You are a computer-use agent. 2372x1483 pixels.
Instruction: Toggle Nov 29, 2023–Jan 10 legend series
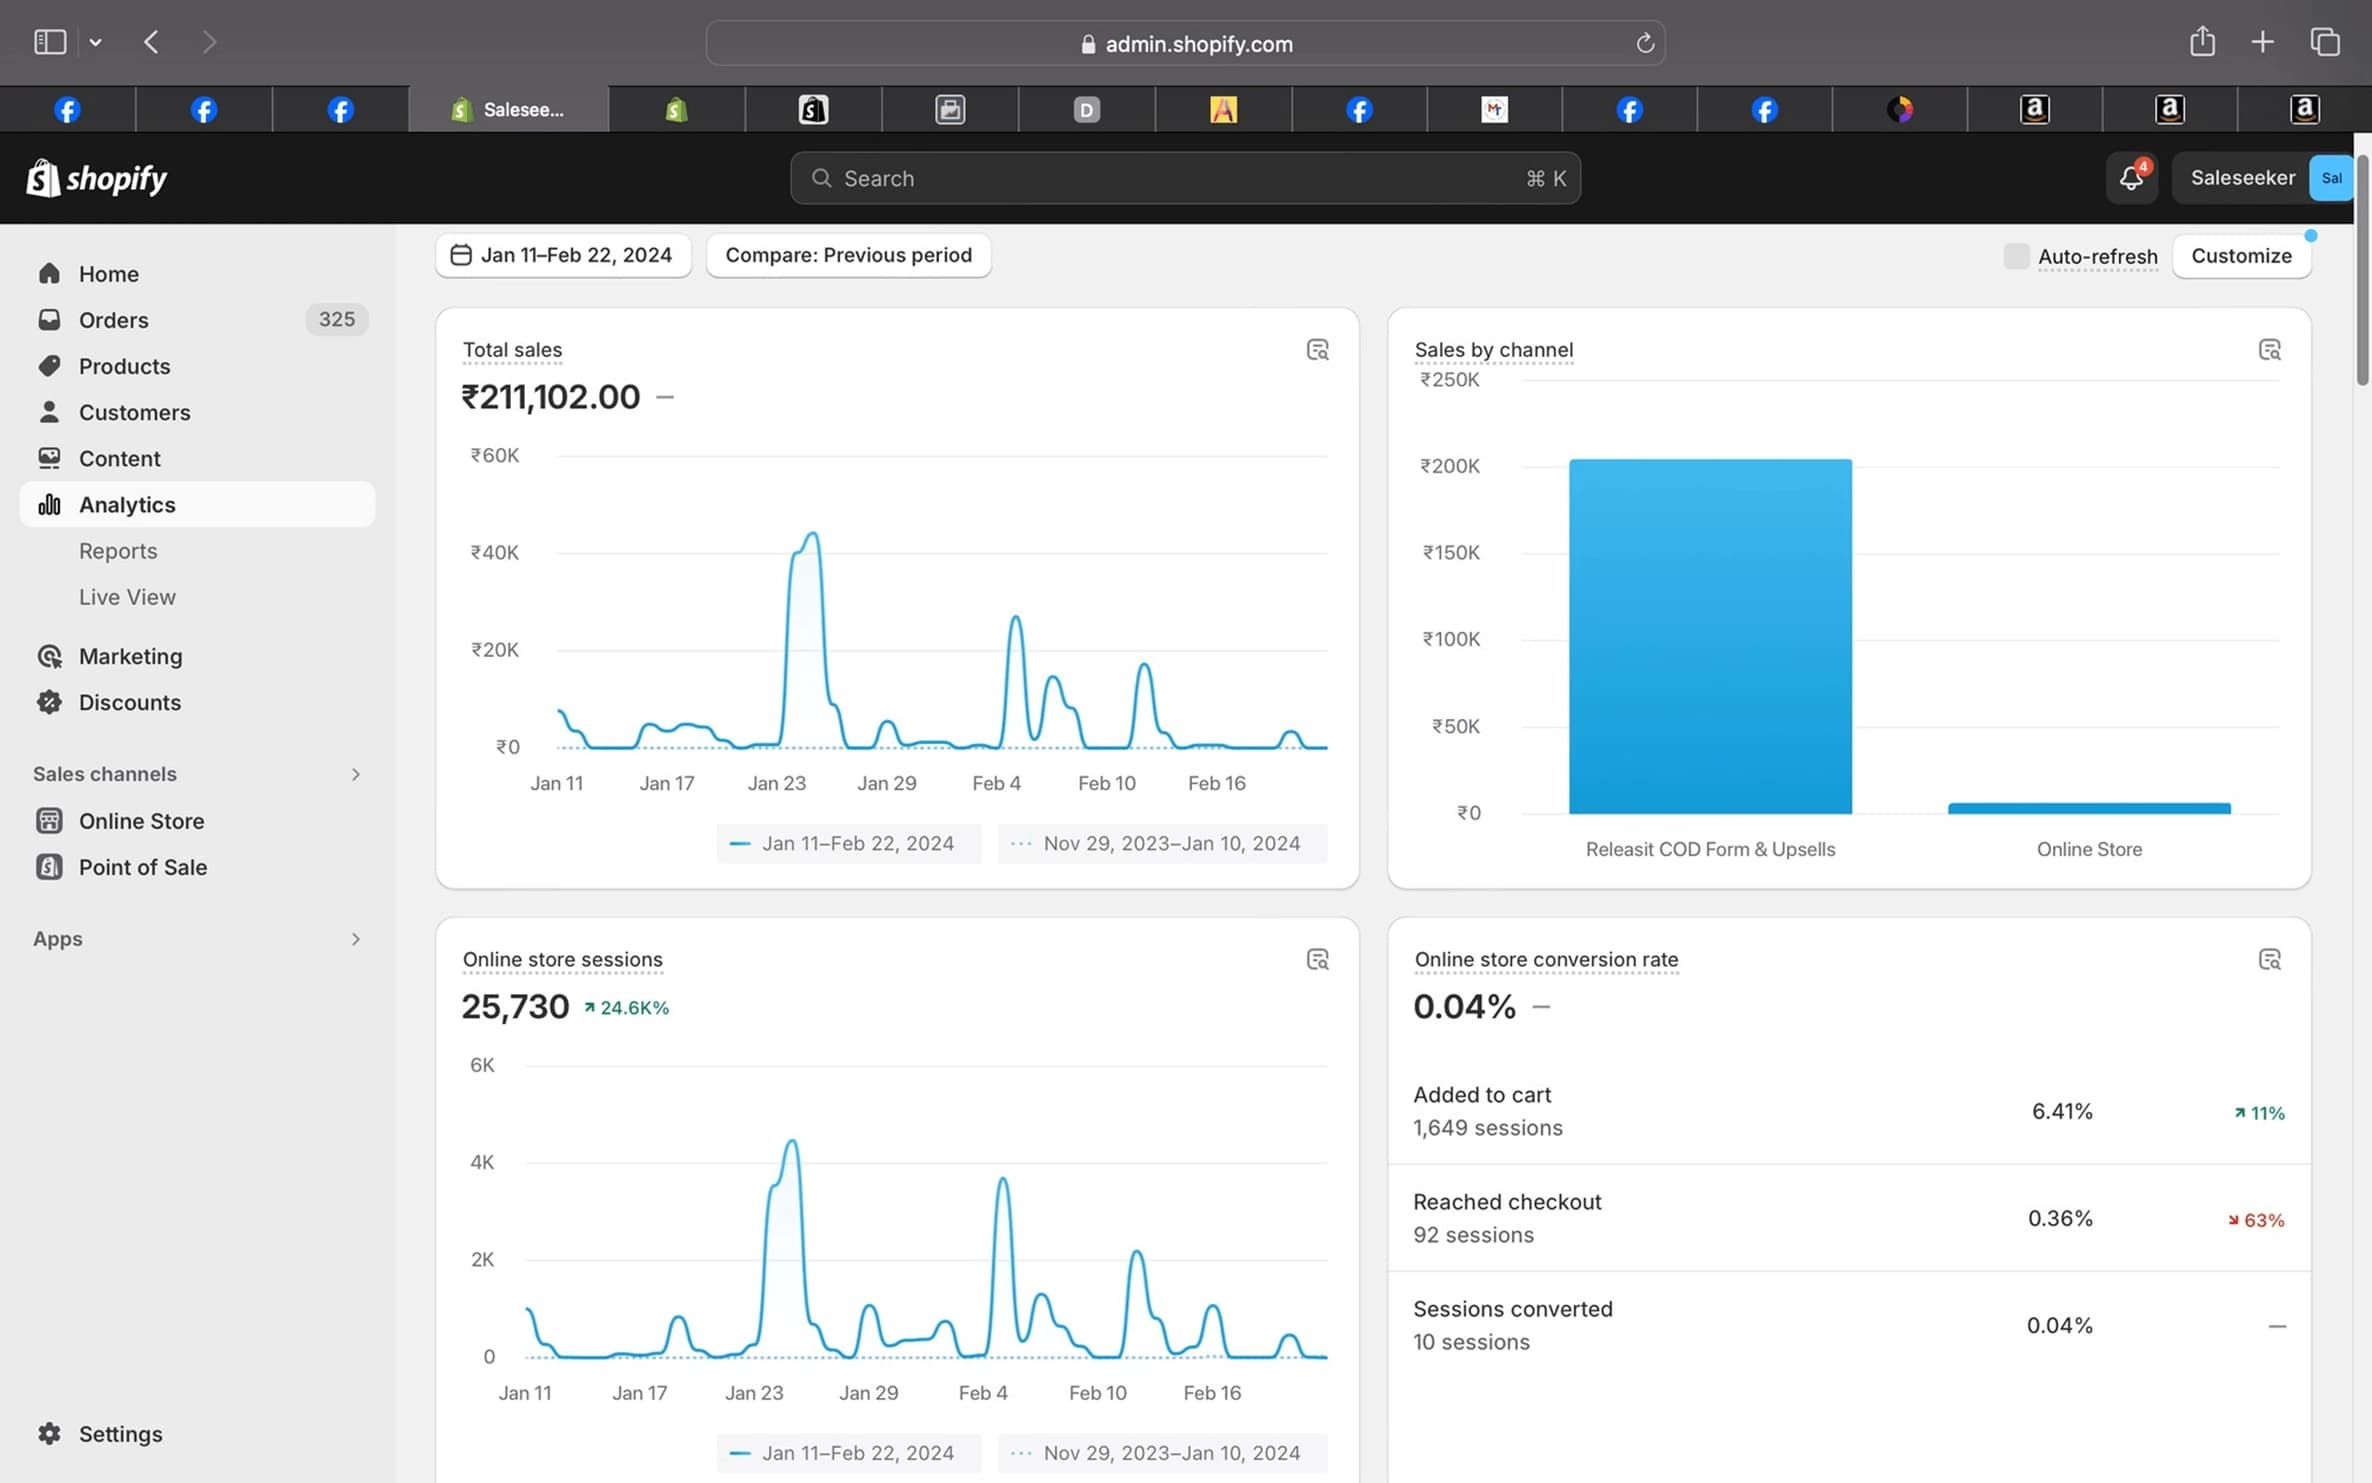click(1162, 843)
